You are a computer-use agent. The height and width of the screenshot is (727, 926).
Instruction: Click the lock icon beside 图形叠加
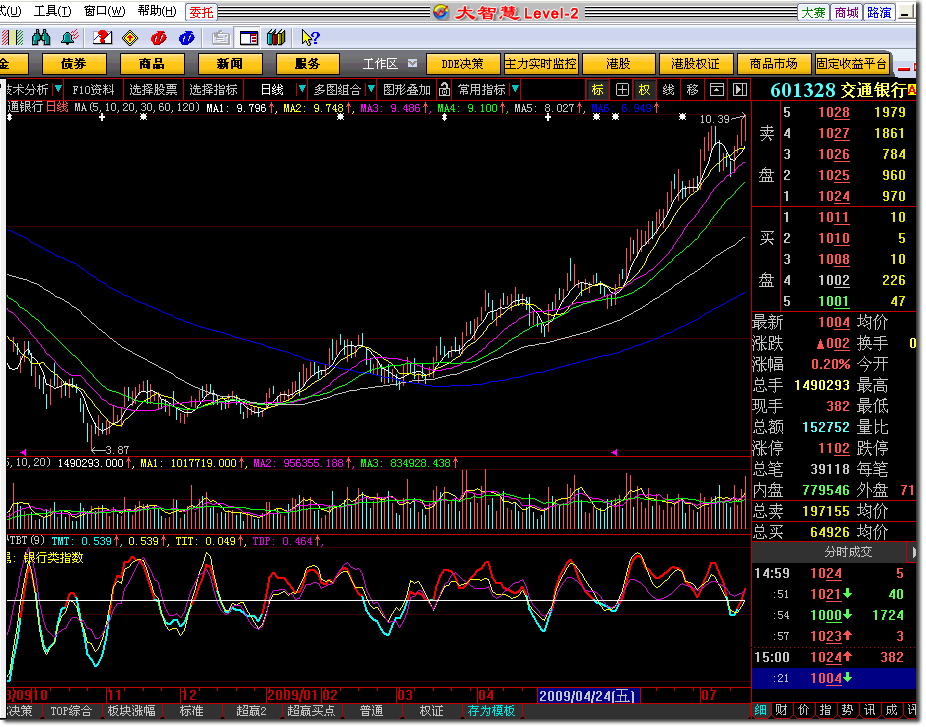coord(445,90)
